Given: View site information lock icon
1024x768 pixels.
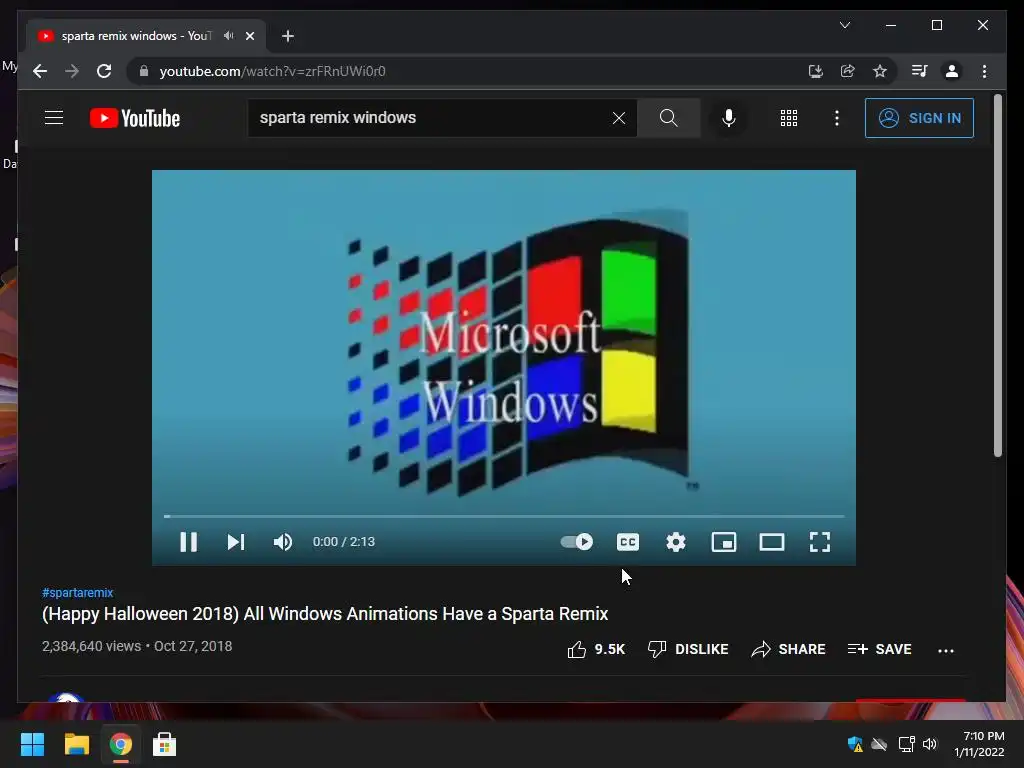Looking at the screenshot, I should 144,71.
